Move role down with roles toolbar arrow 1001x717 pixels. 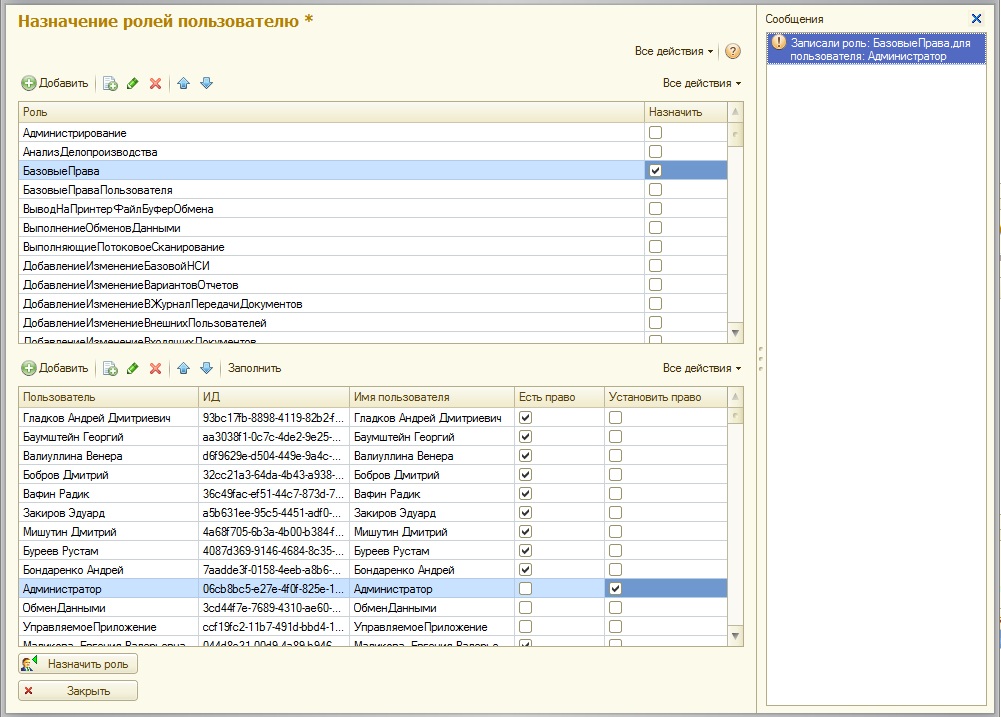(206, 84)
